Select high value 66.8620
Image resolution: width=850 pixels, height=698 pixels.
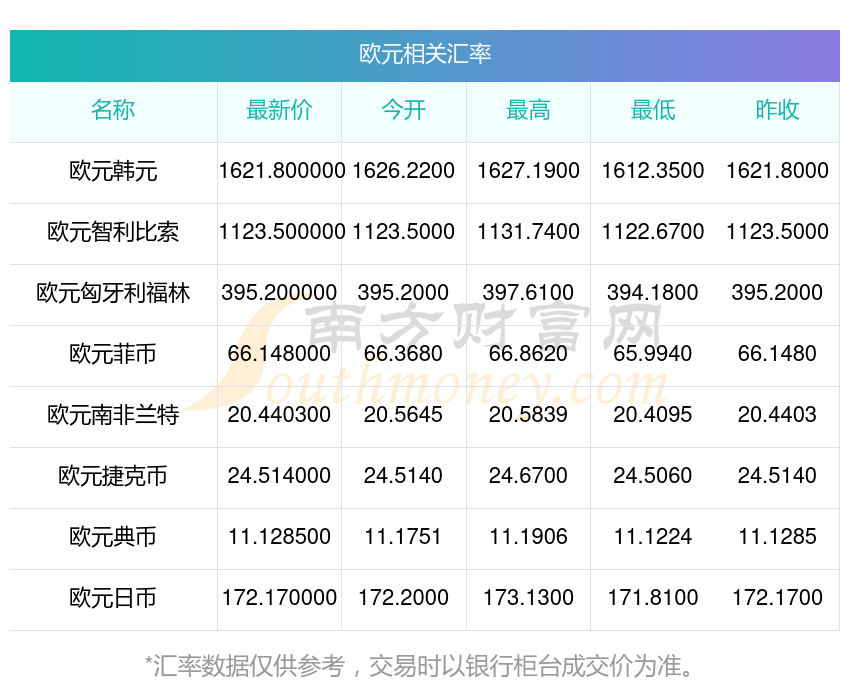[x=529, y=354]
